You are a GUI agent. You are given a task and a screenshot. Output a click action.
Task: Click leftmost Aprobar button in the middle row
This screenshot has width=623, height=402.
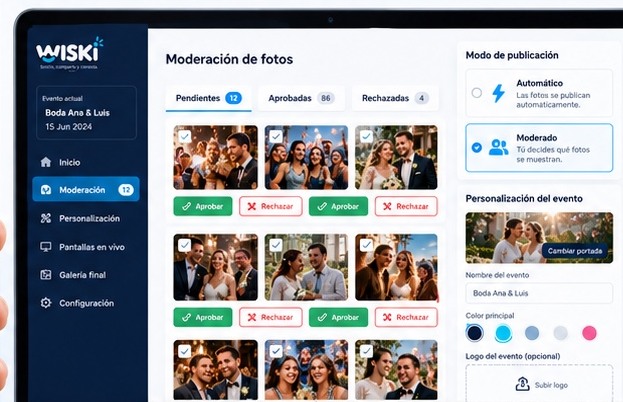point(203,317)
